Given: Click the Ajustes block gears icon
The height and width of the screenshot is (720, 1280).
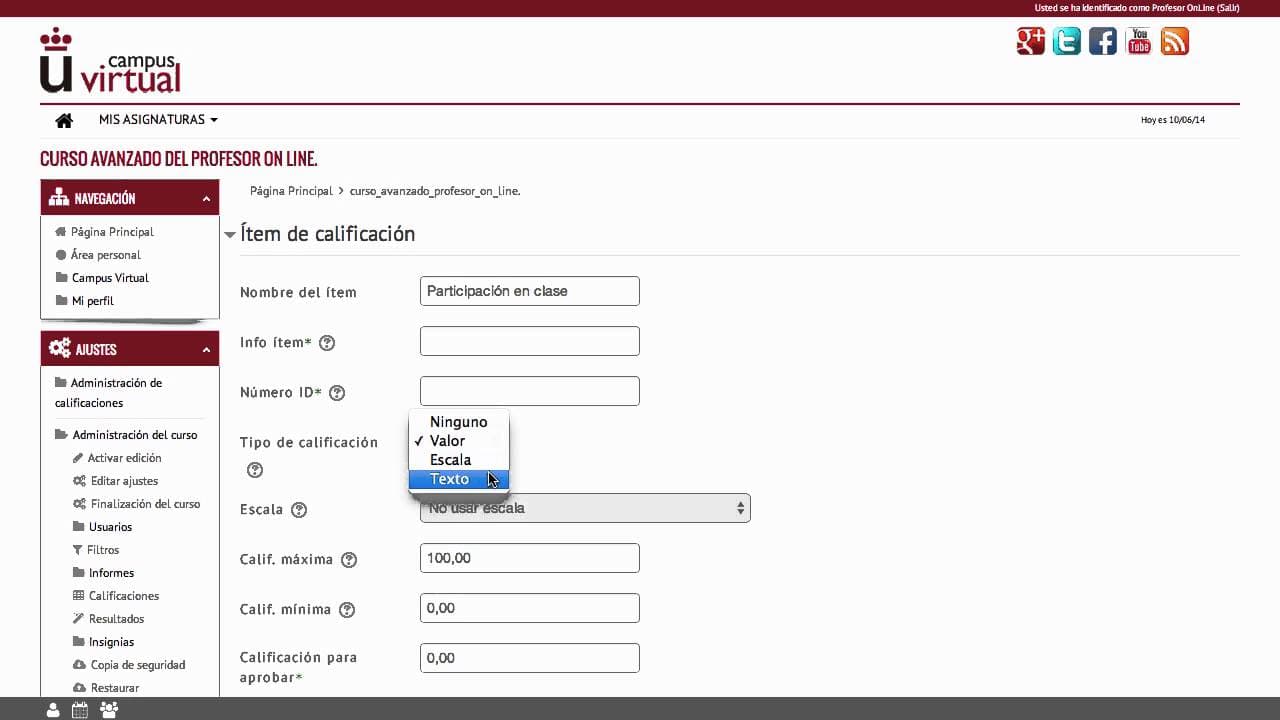Looking at the screenshot, I should tap(59, 349).
